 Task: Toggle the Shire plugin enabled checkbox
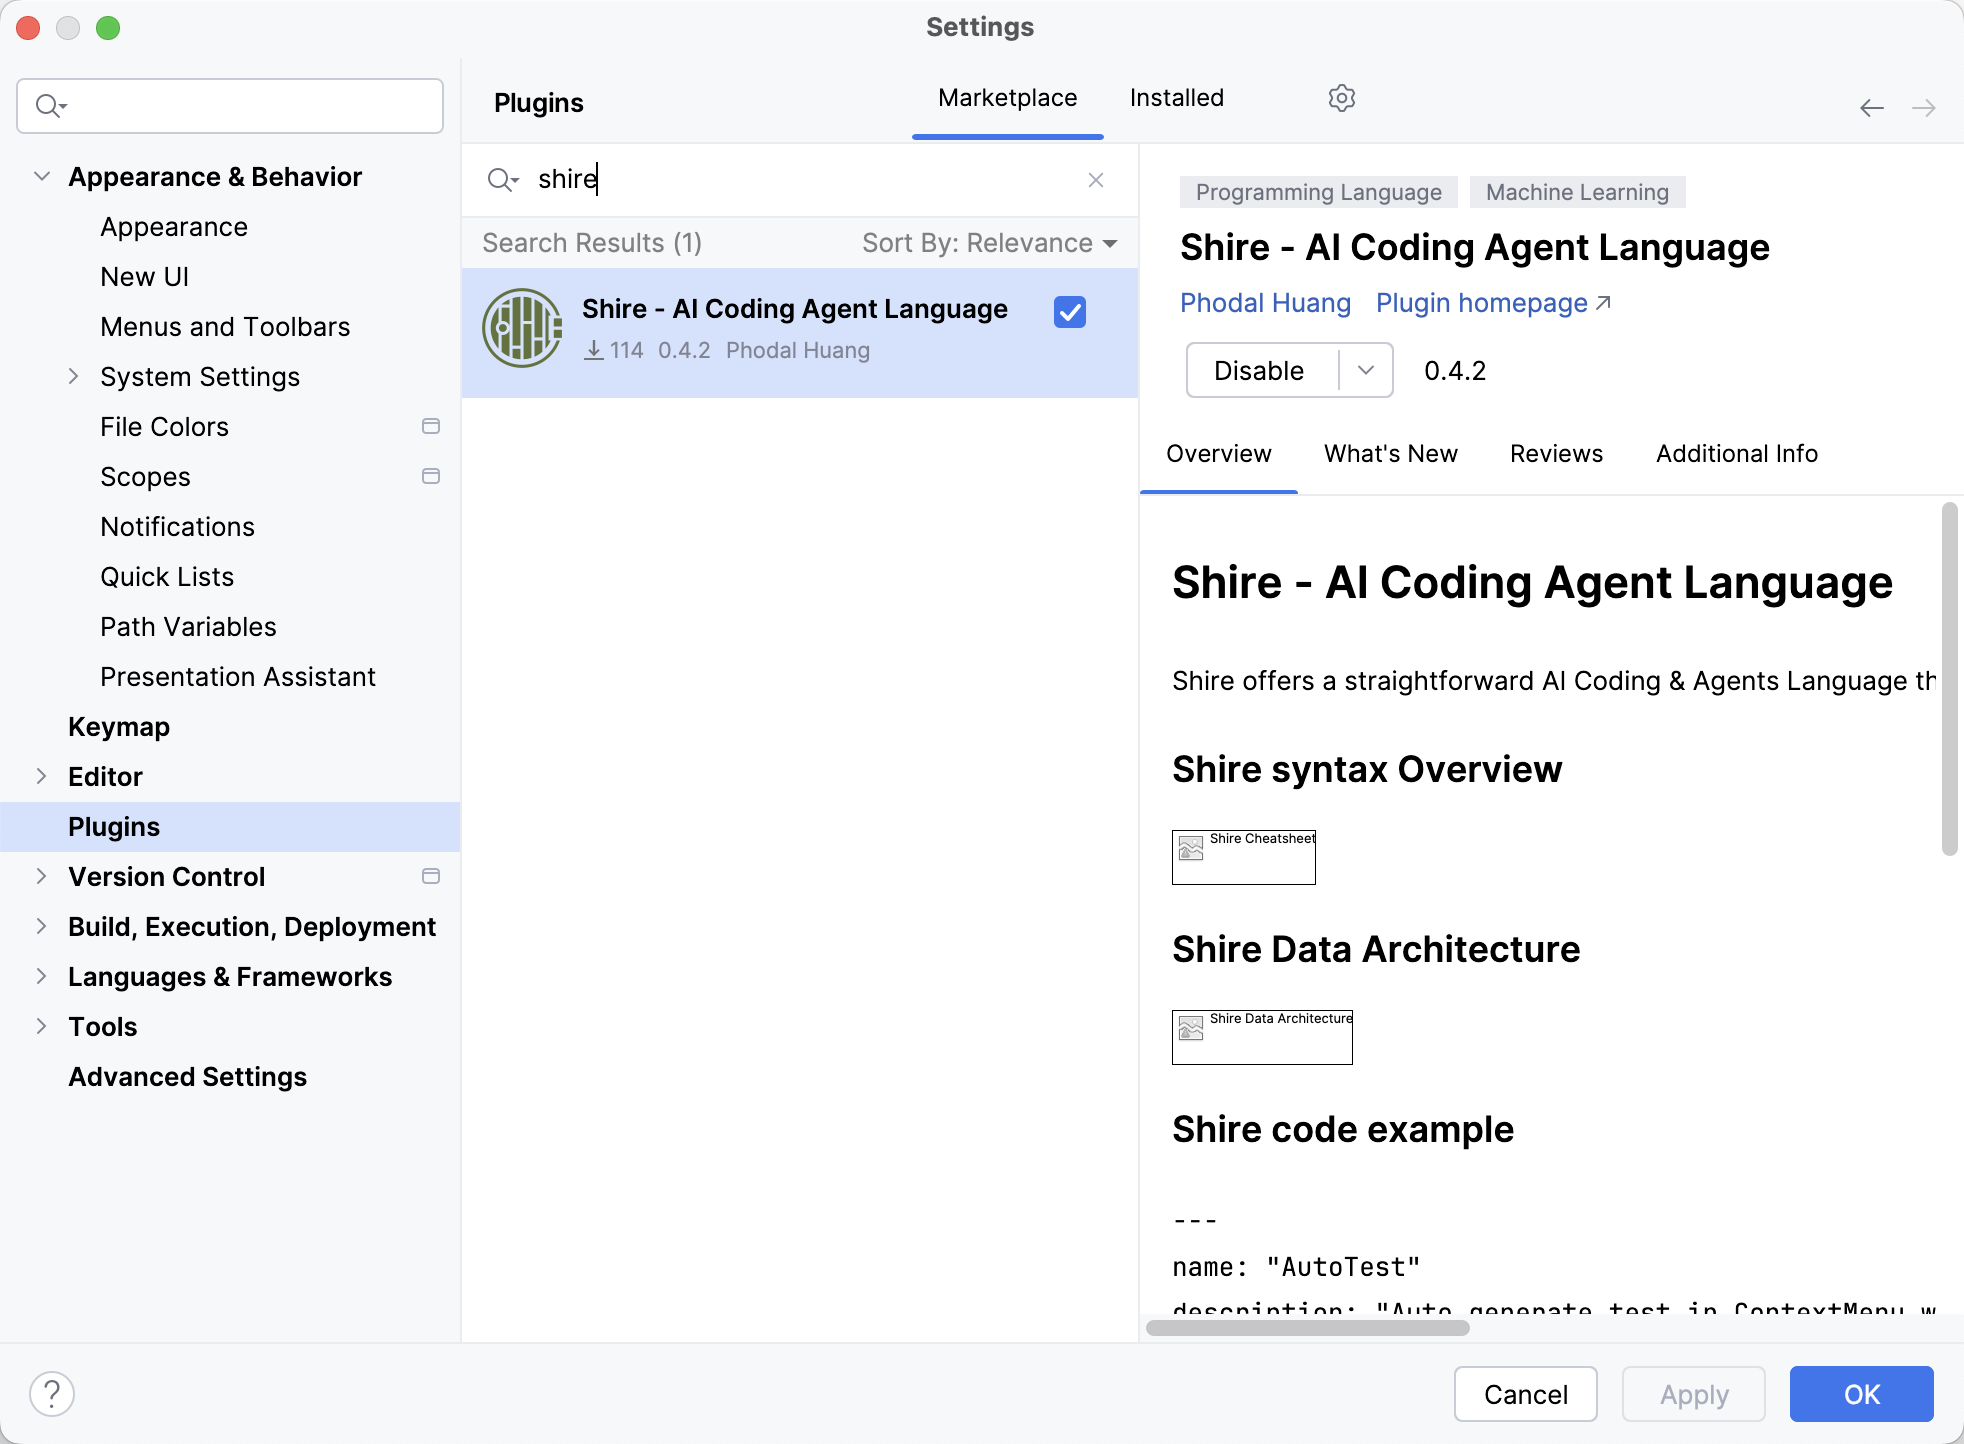click(1069, 311)
